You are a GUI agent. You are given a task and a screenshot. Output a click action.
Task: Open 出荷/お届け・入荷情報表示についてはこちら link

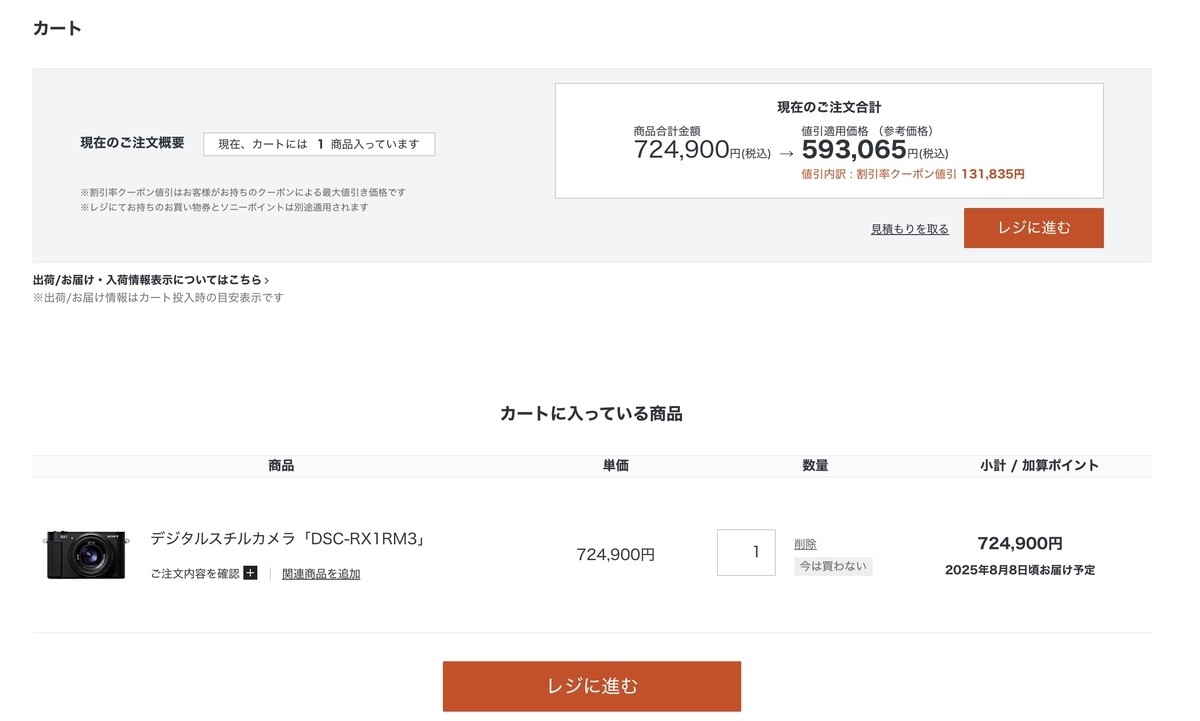[x=151, y=280]
